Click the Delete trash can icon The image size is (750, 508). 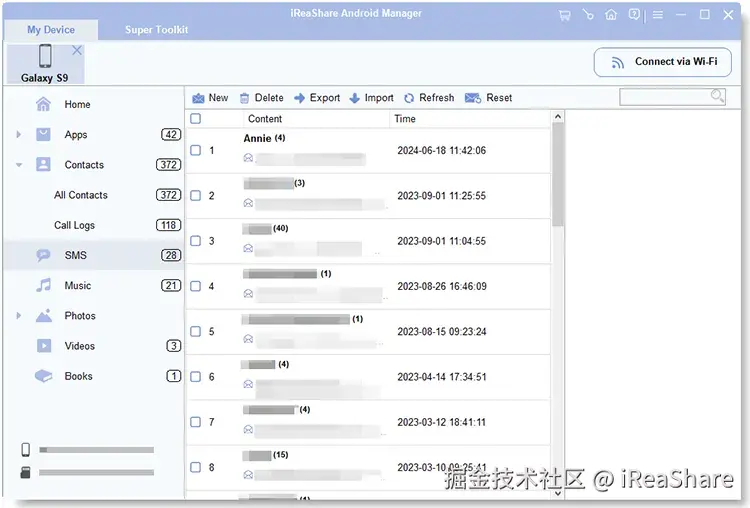point(244,98)
